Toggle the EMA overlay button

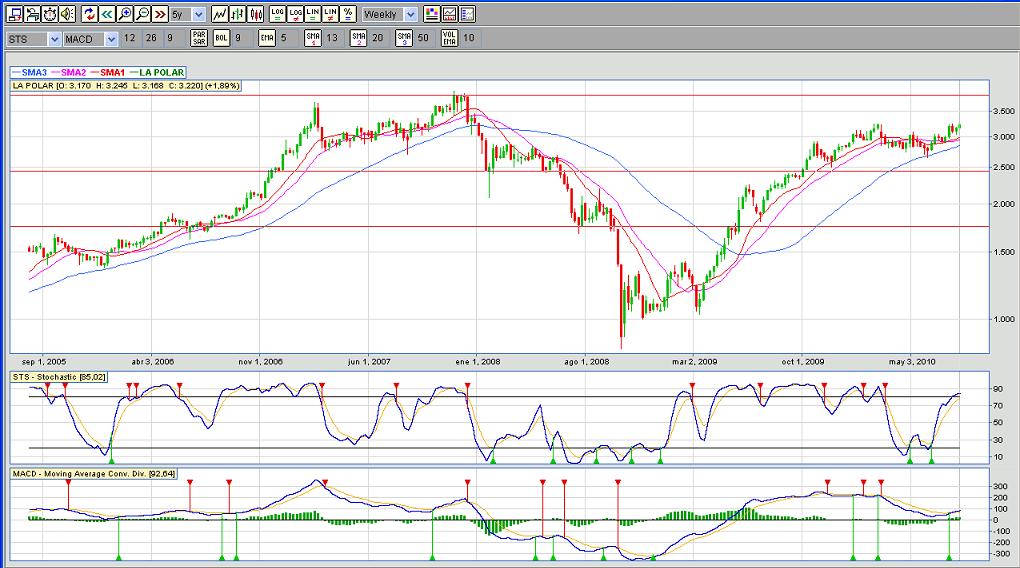tap(267, 38)
